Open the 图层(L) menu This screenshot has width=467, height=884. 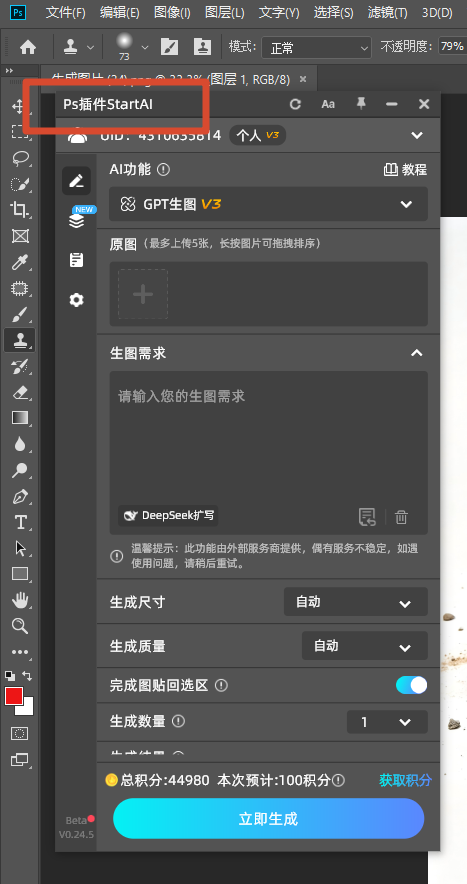coord(224,12)
